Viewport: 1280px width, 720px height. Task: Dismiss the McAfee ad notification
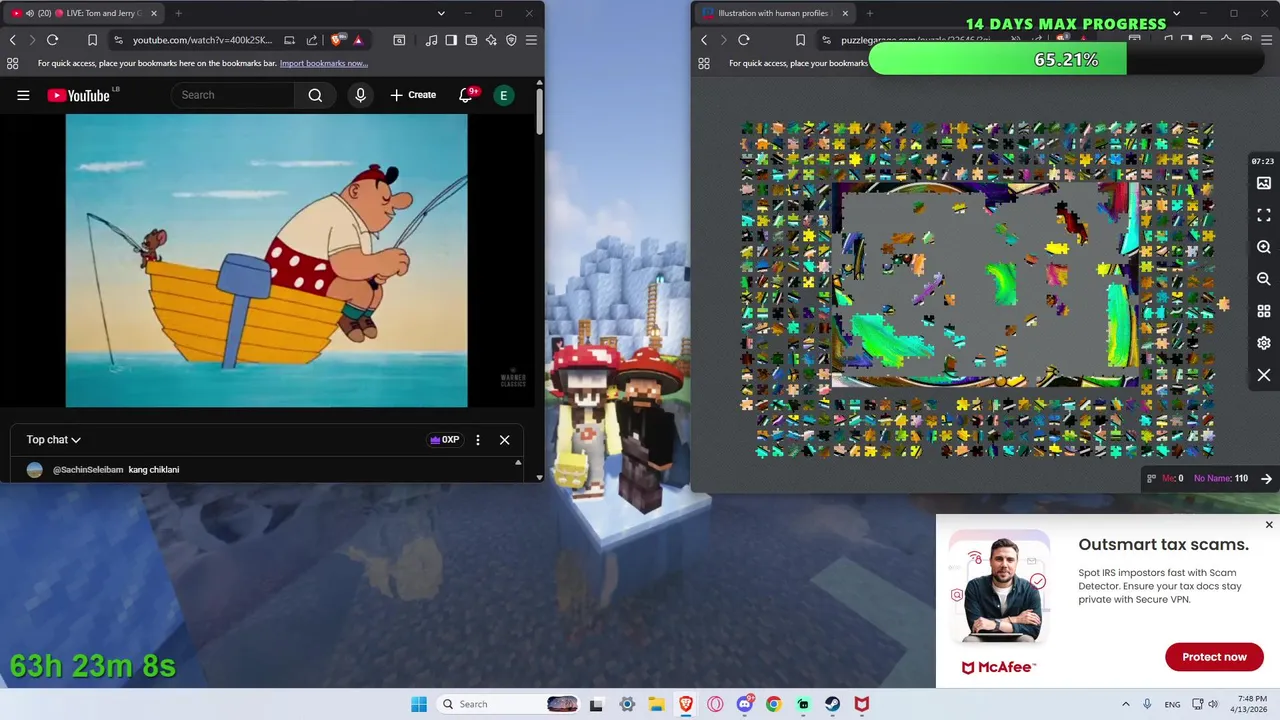(1269, 525)
